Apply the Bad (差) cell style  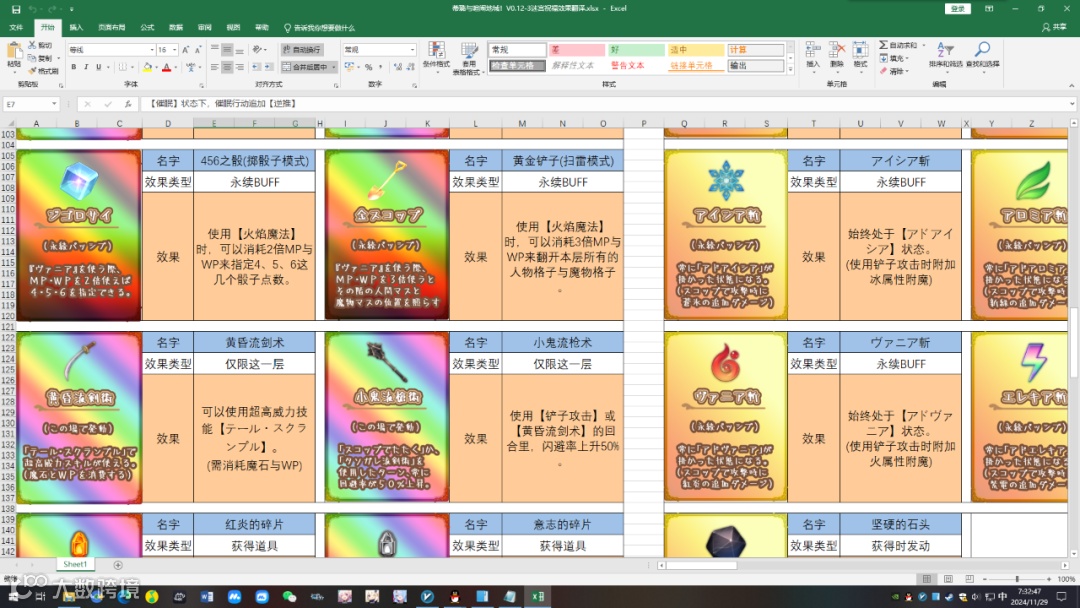577,50
